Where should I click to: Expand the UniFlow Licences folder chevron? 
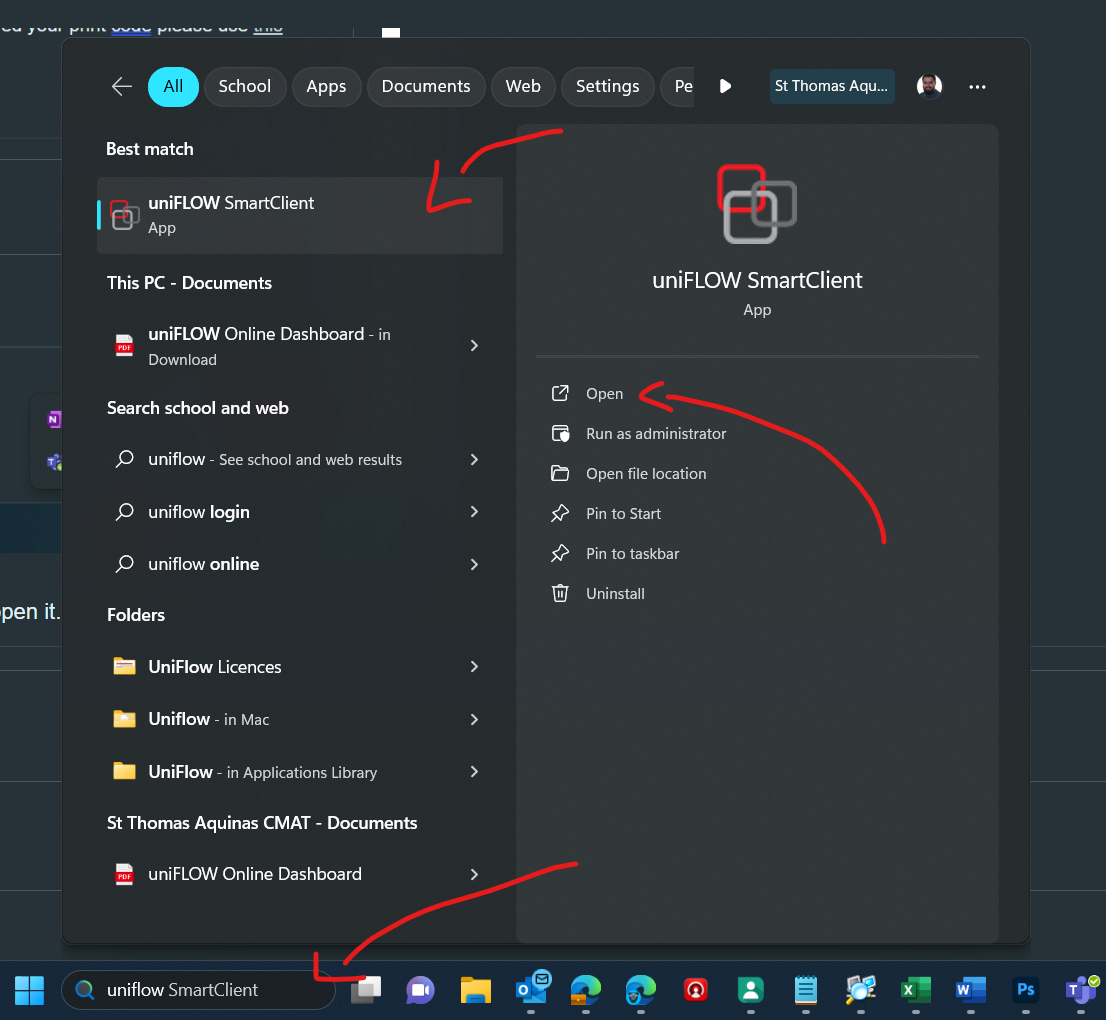coord(474,667)
